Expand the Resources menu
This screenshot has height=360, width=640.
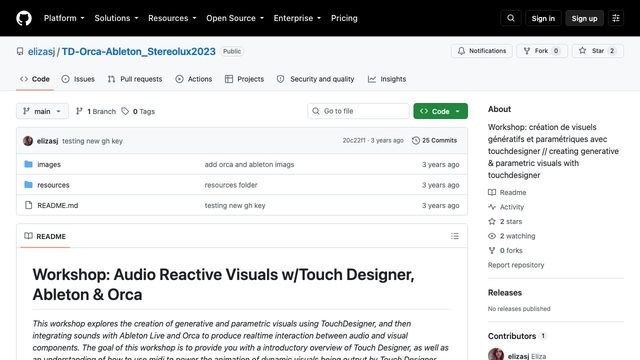[172, 18]
